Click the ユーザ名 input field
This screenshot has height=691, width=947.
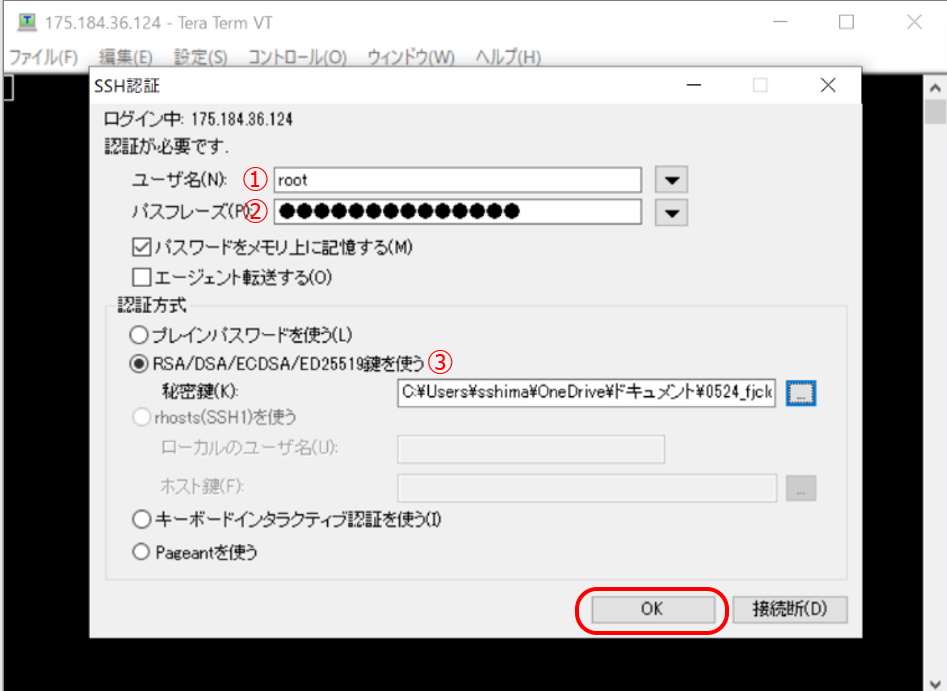tap(457, 180)
